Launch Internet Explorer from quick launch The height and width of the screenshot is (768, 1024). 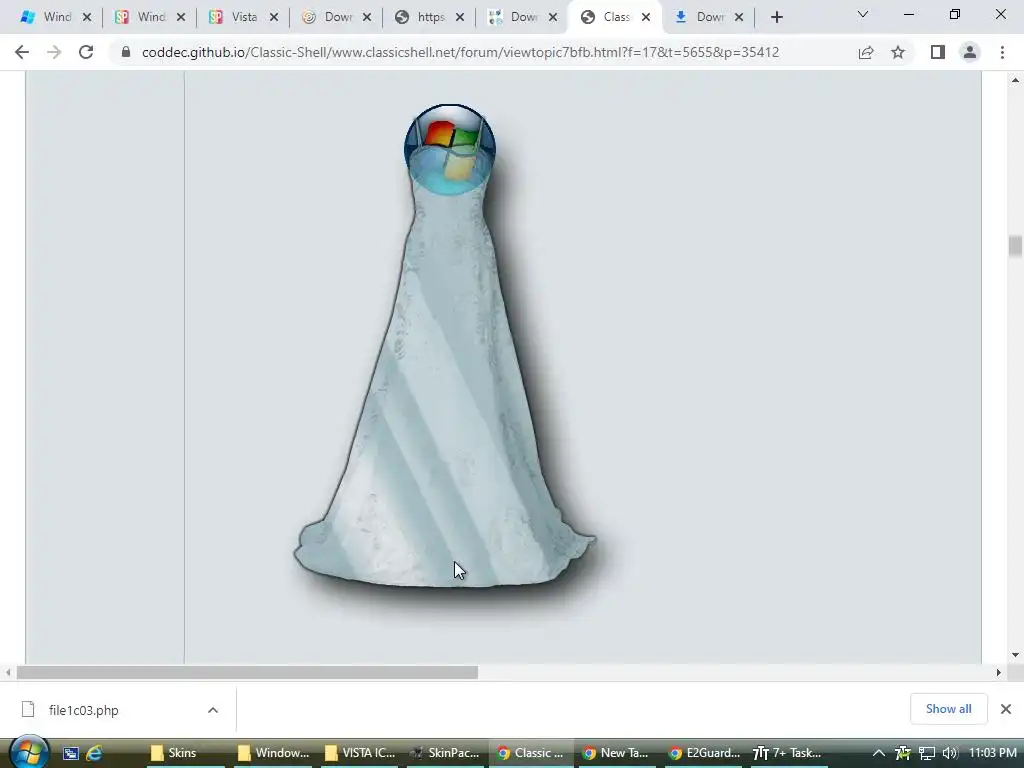[94, 753]
